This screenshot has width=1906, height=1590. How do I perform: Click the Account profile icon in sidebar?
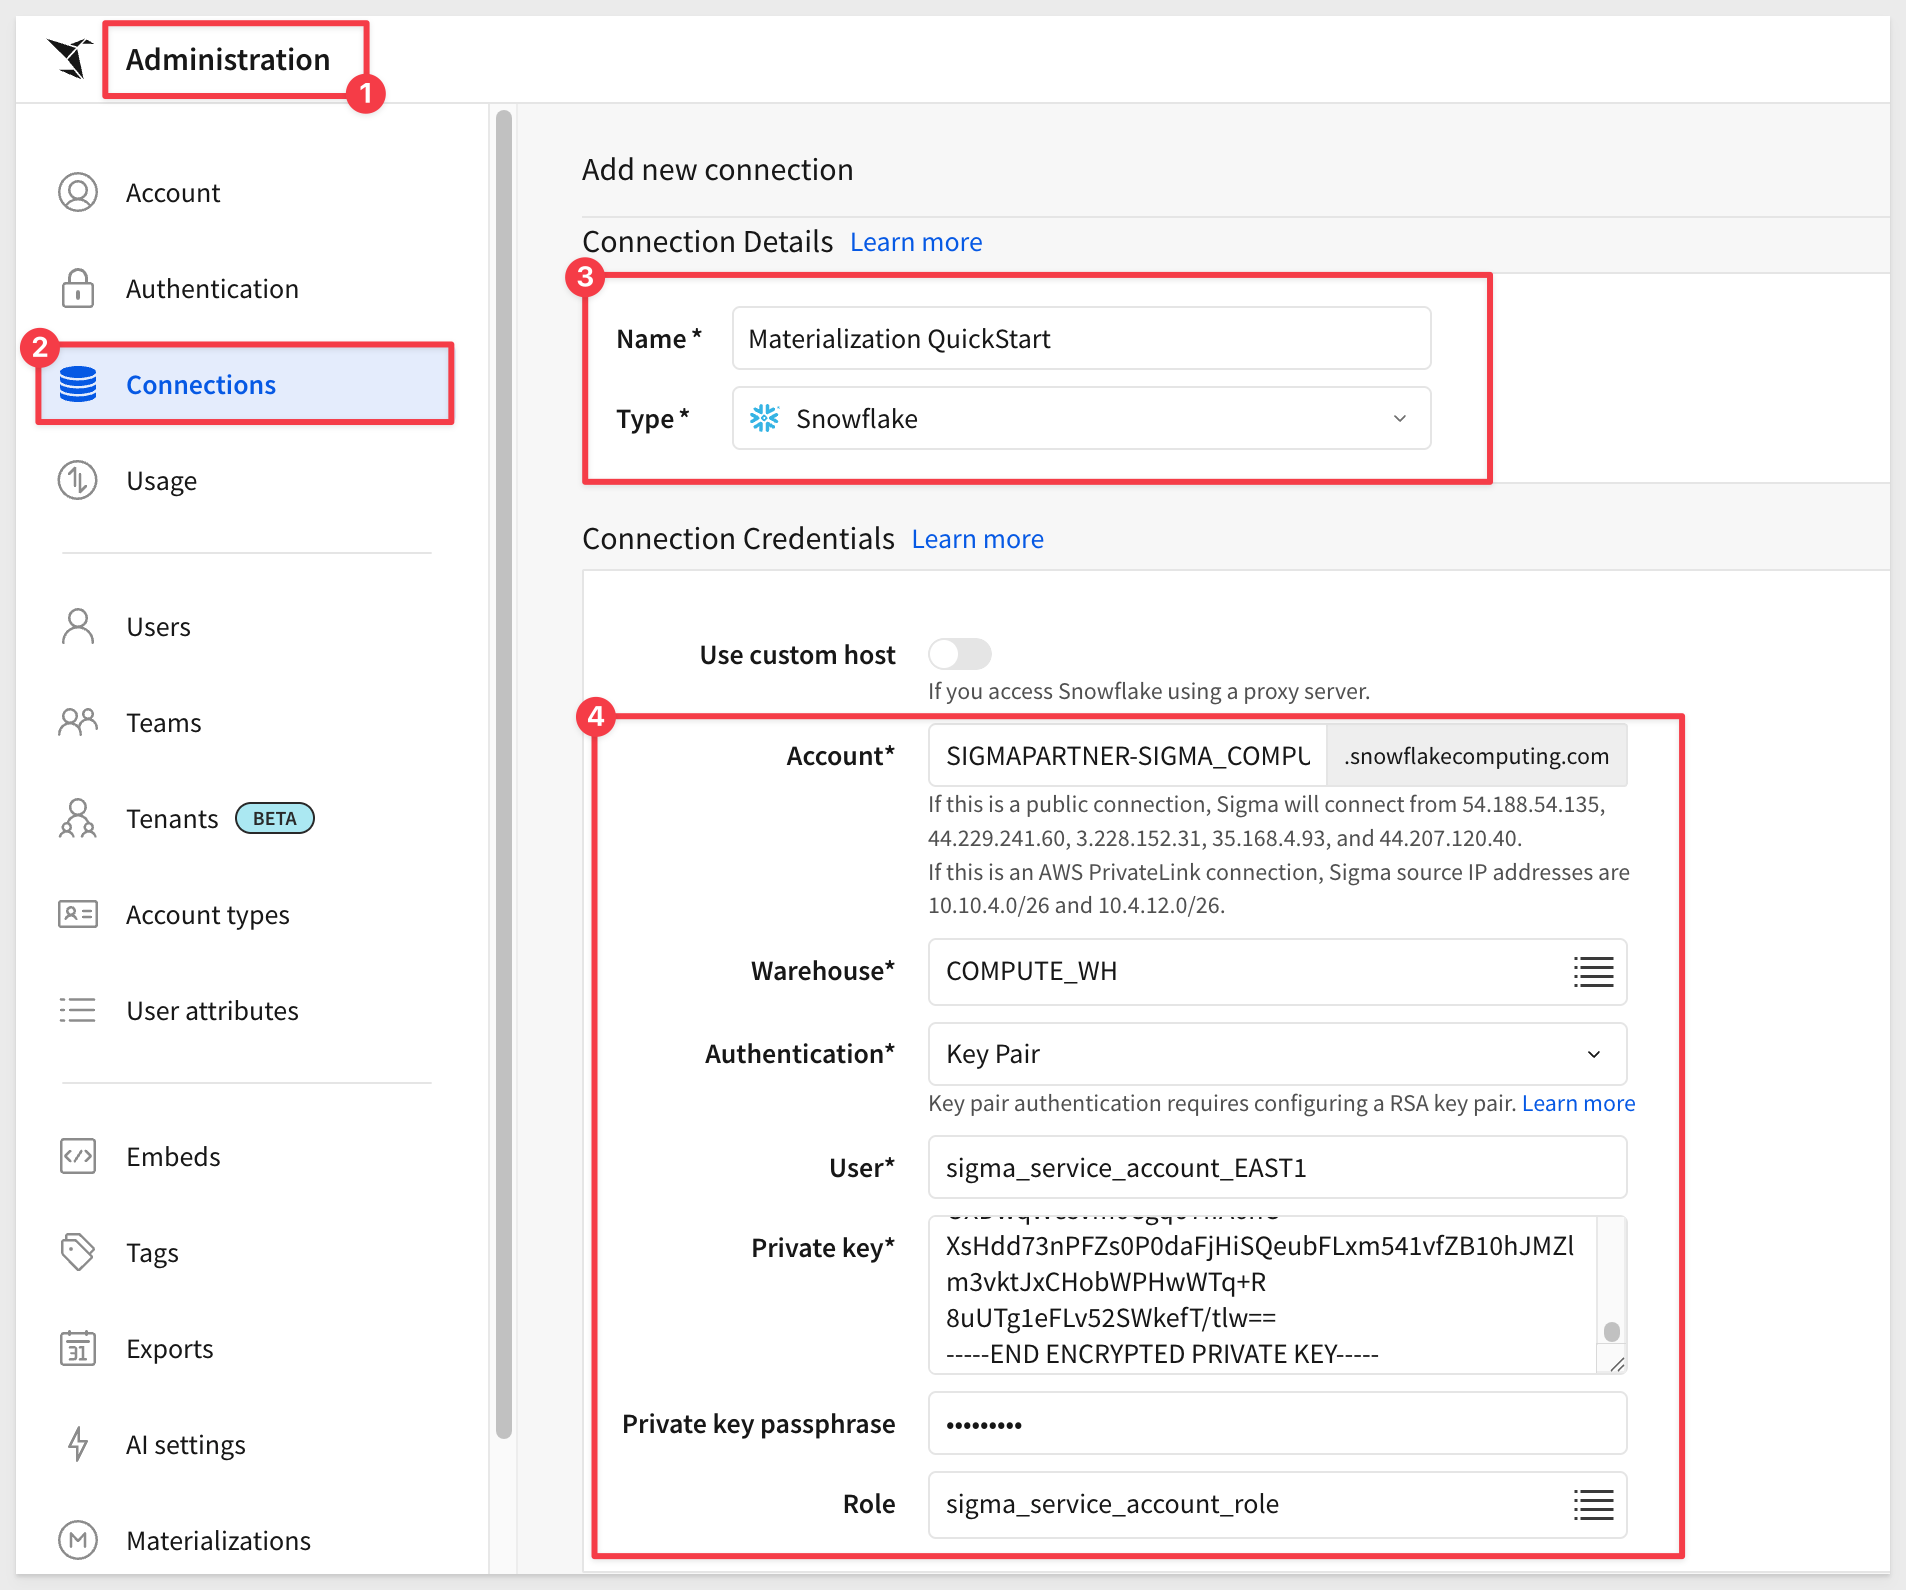tap(78, 192)
